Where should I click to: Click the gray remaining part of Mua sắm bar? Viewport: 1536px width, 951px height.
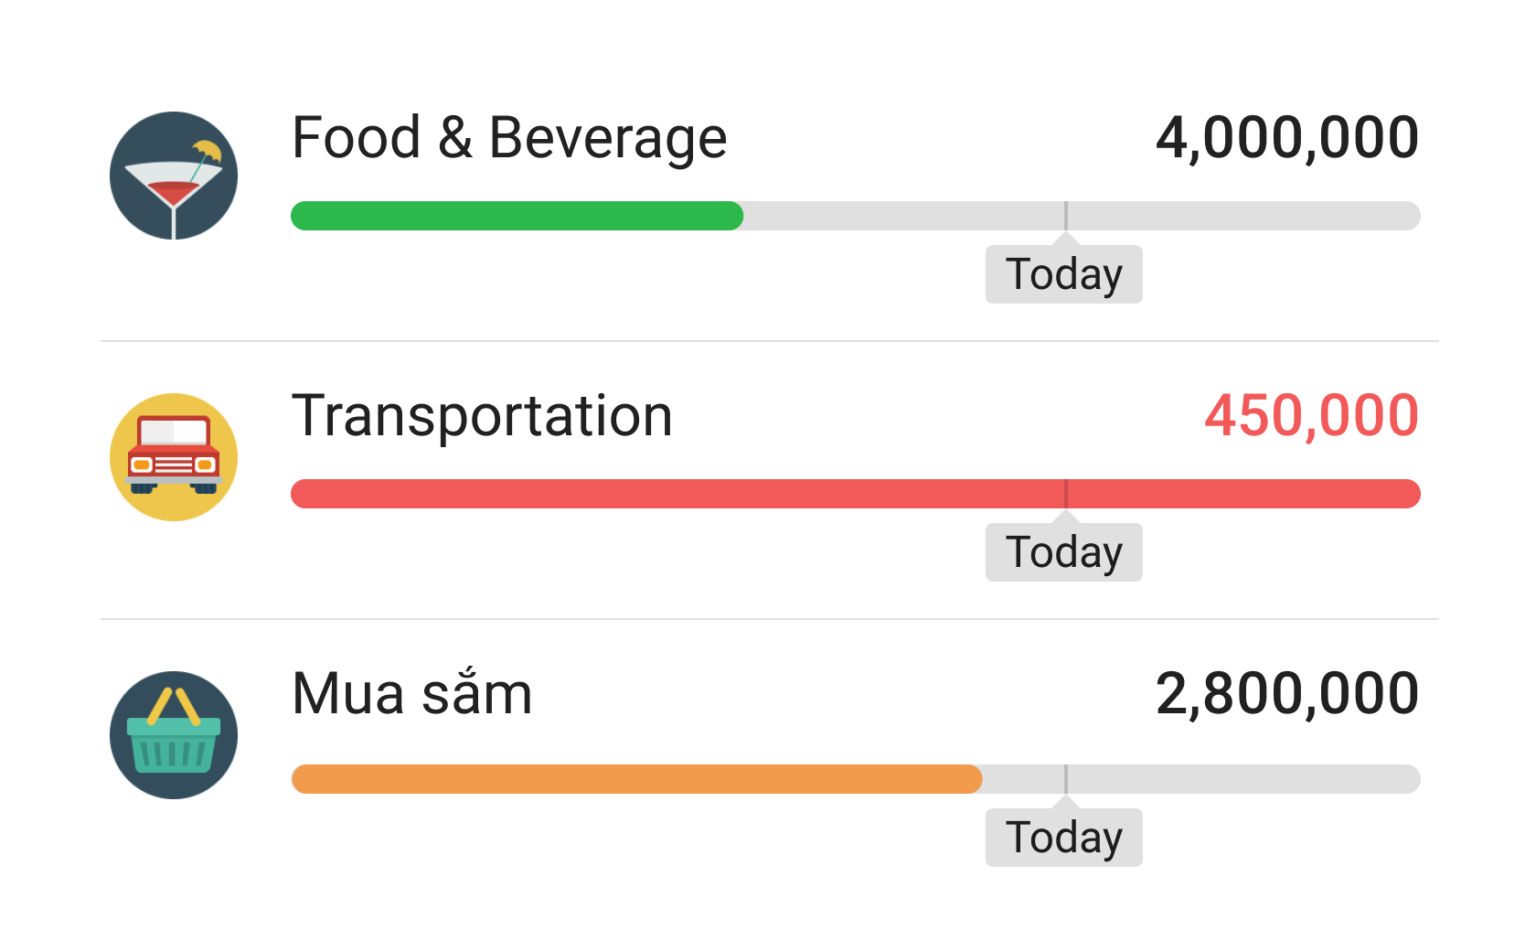1240,779
